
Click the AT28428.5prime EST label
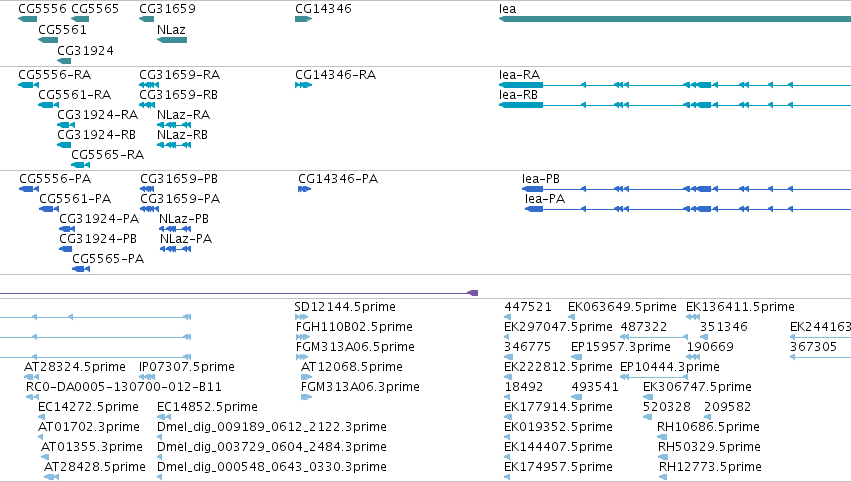click(95, 467)
